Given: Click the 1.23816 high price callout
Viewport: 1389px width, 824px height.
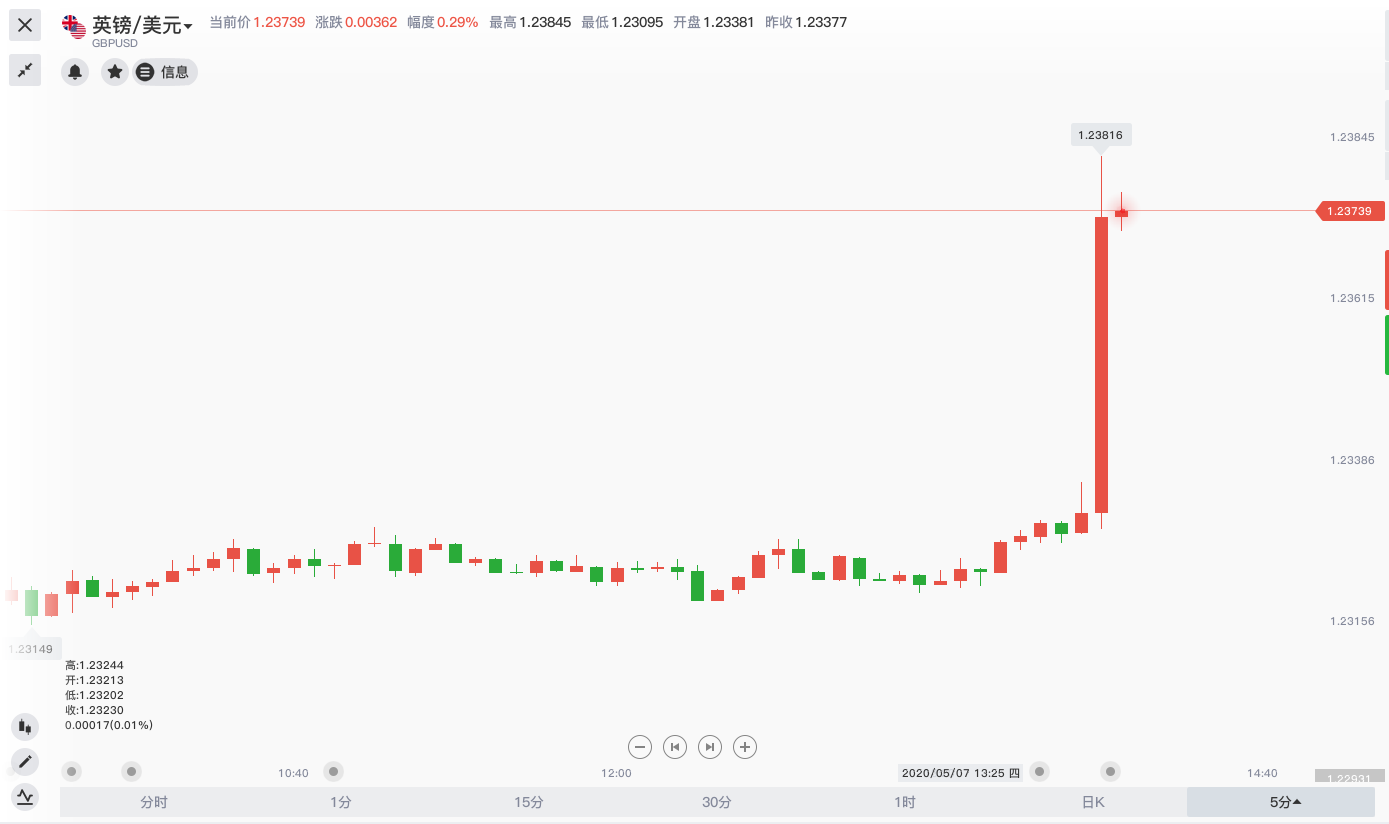Looking at the screenshot, I should 1101,135.
